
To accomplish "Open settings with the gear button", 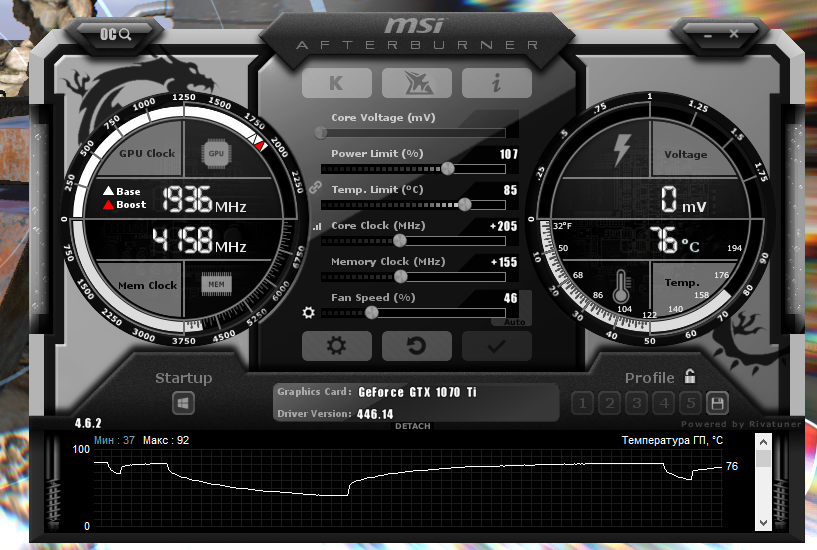I will coord(337,346).
